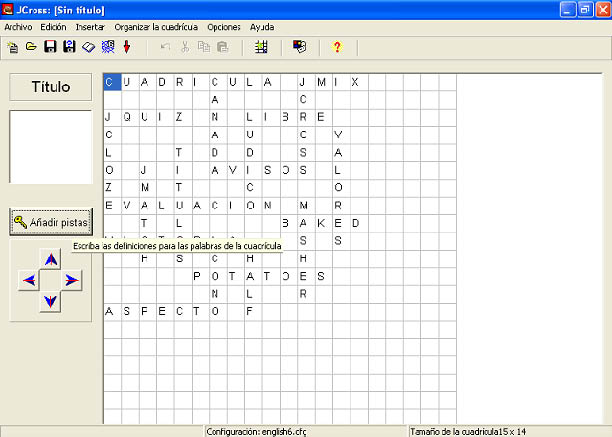Click the yellow question mark help icon
This screenshot has width=612, height=437.
point(337,47)
